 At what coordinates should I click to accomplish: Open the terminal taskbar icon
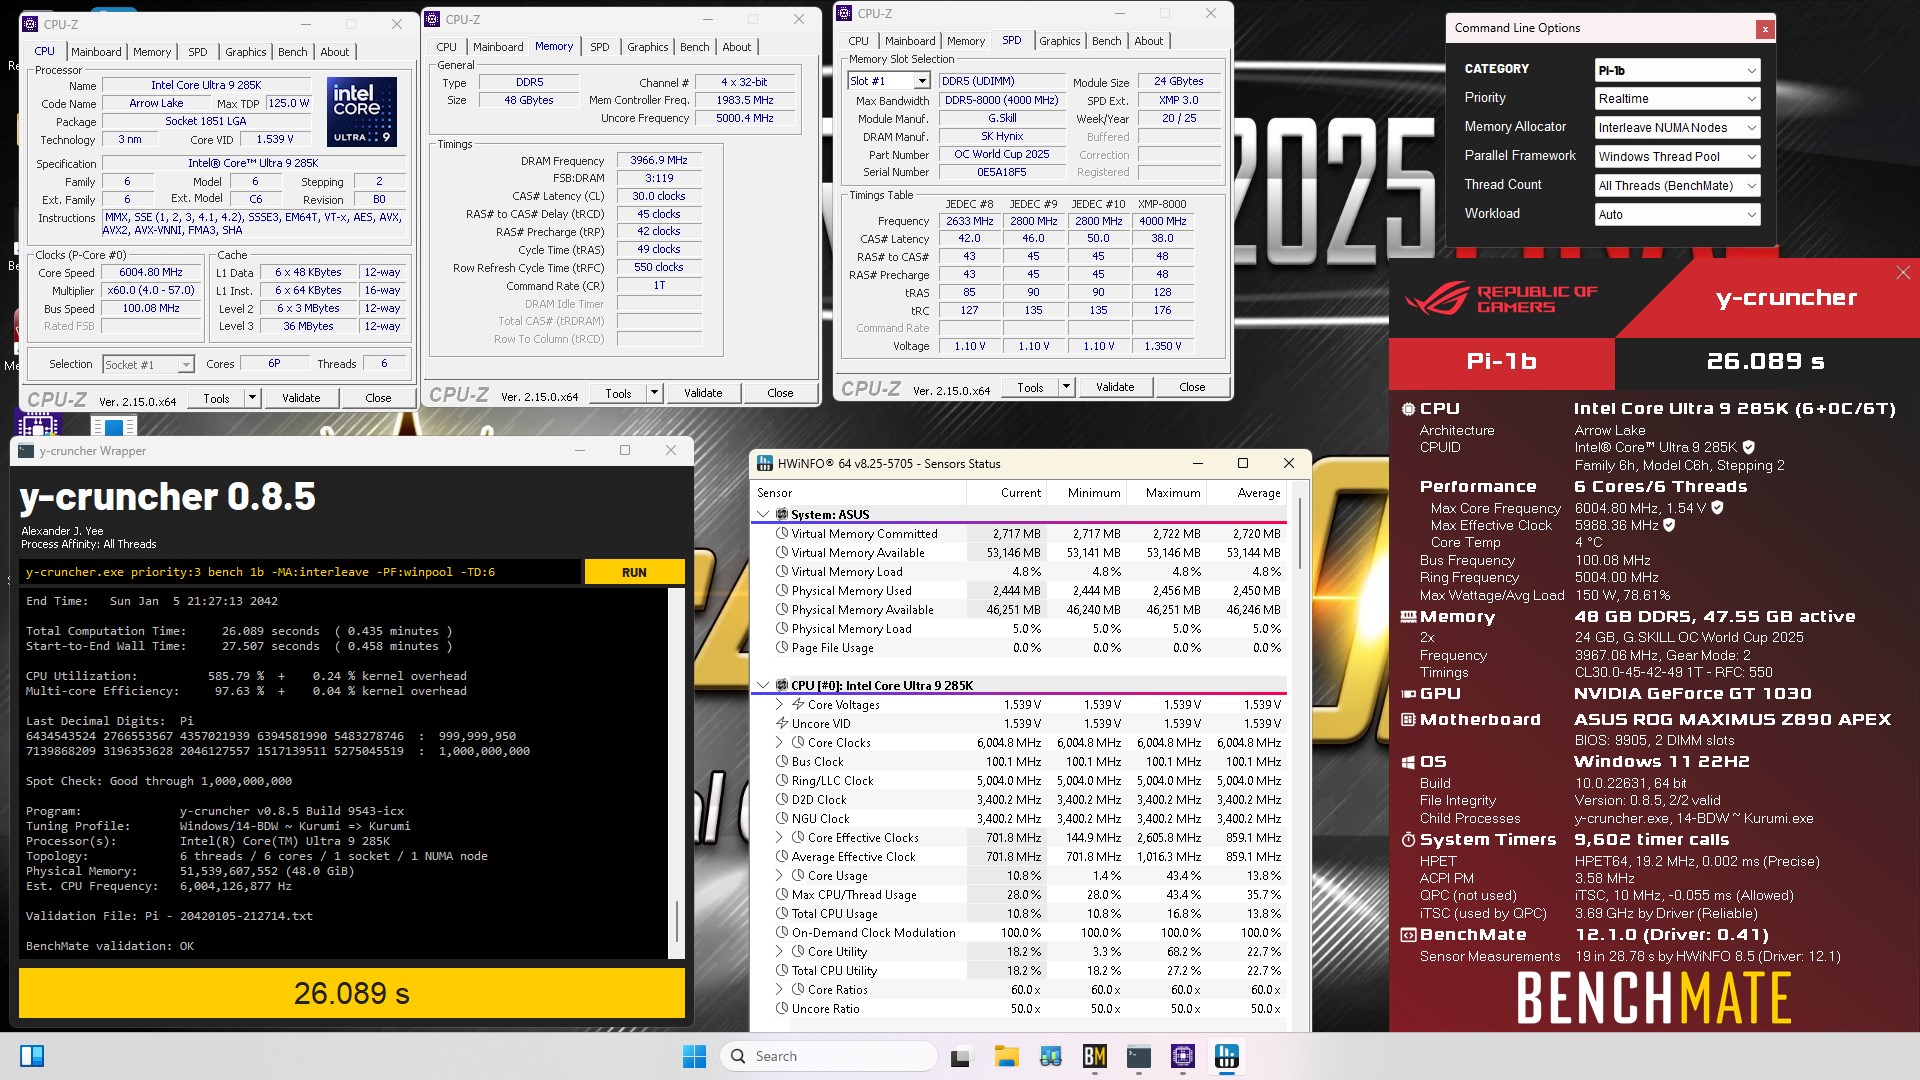tap(1138, 1056)
